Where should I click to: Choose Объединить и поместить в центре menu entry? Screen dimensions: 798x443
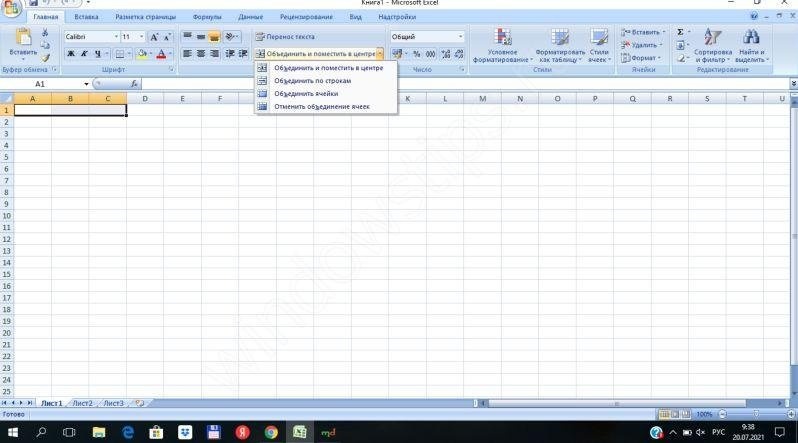click(x=326, y=68)
